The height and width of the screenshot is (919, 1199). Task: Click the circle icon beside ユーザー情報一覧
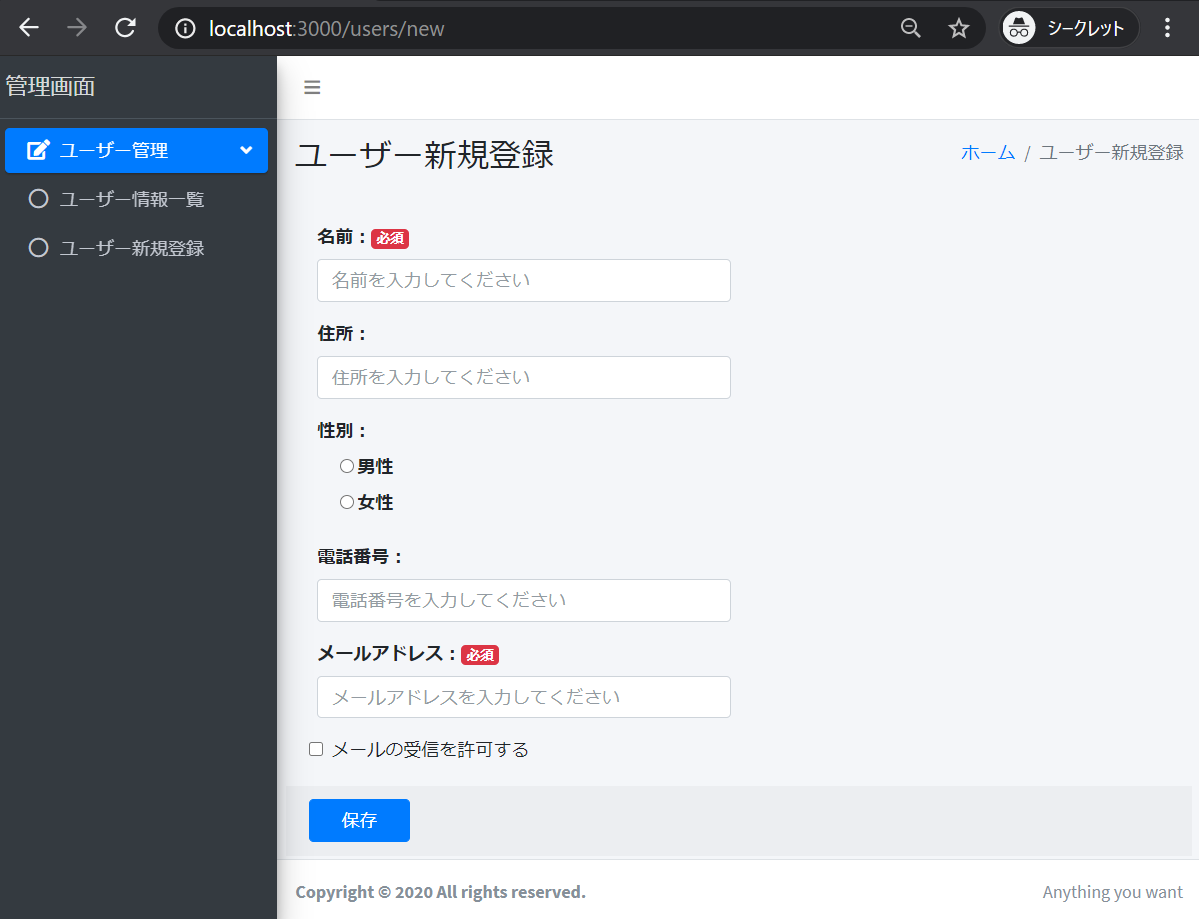point(38,198)
